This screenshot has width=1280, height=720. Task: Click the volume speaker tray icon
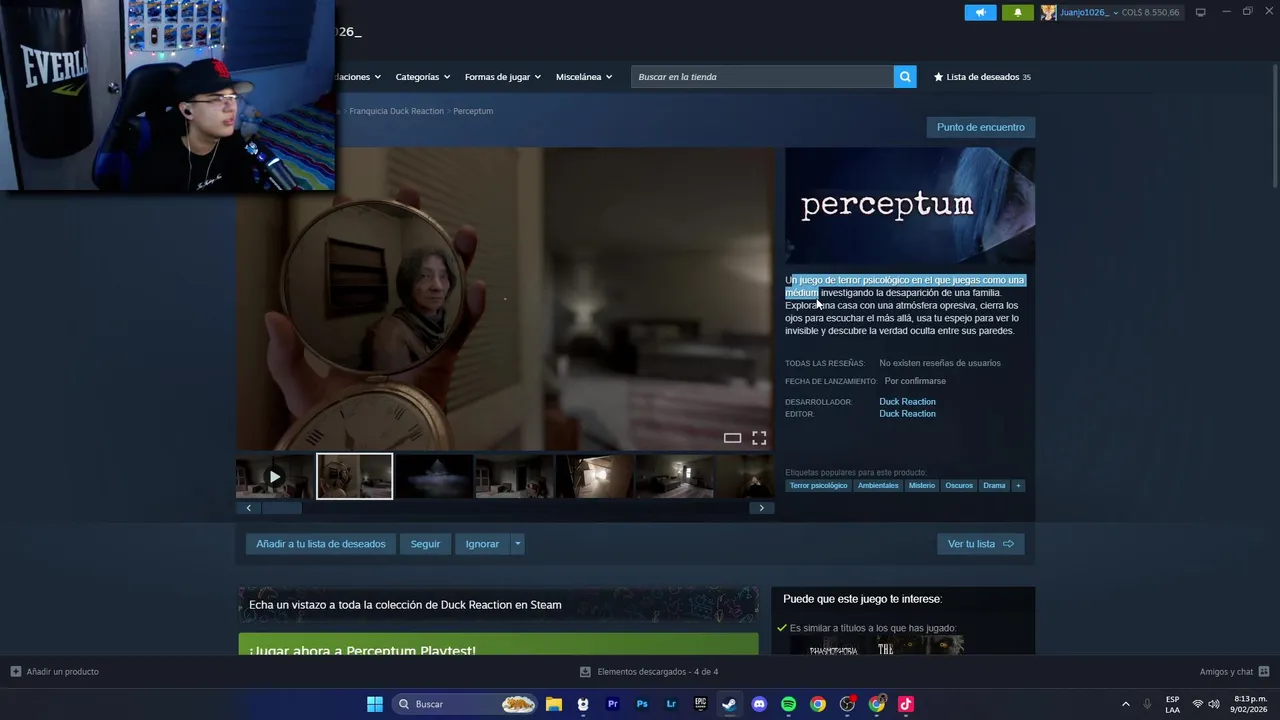(x=1214, y=704)
